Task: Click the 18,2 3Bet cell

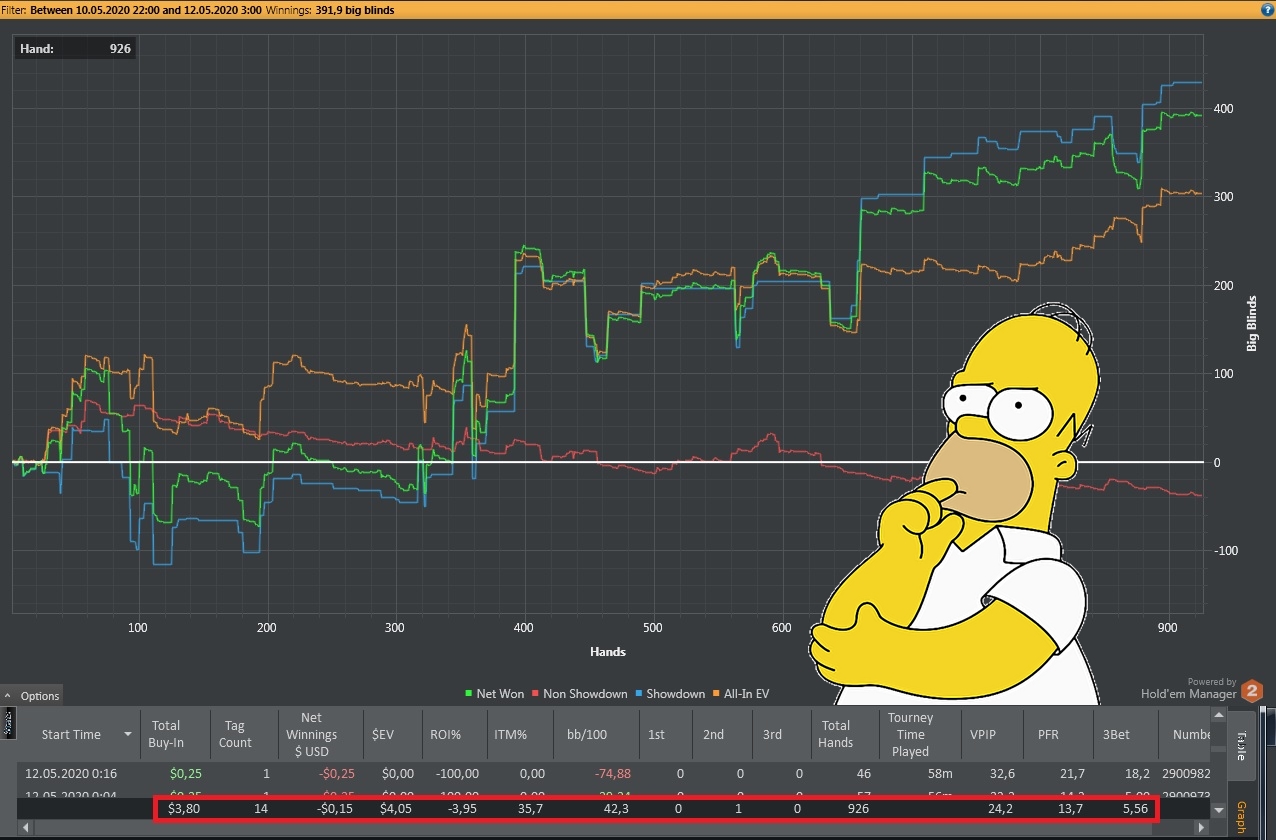Action: tap(1137, 773)
